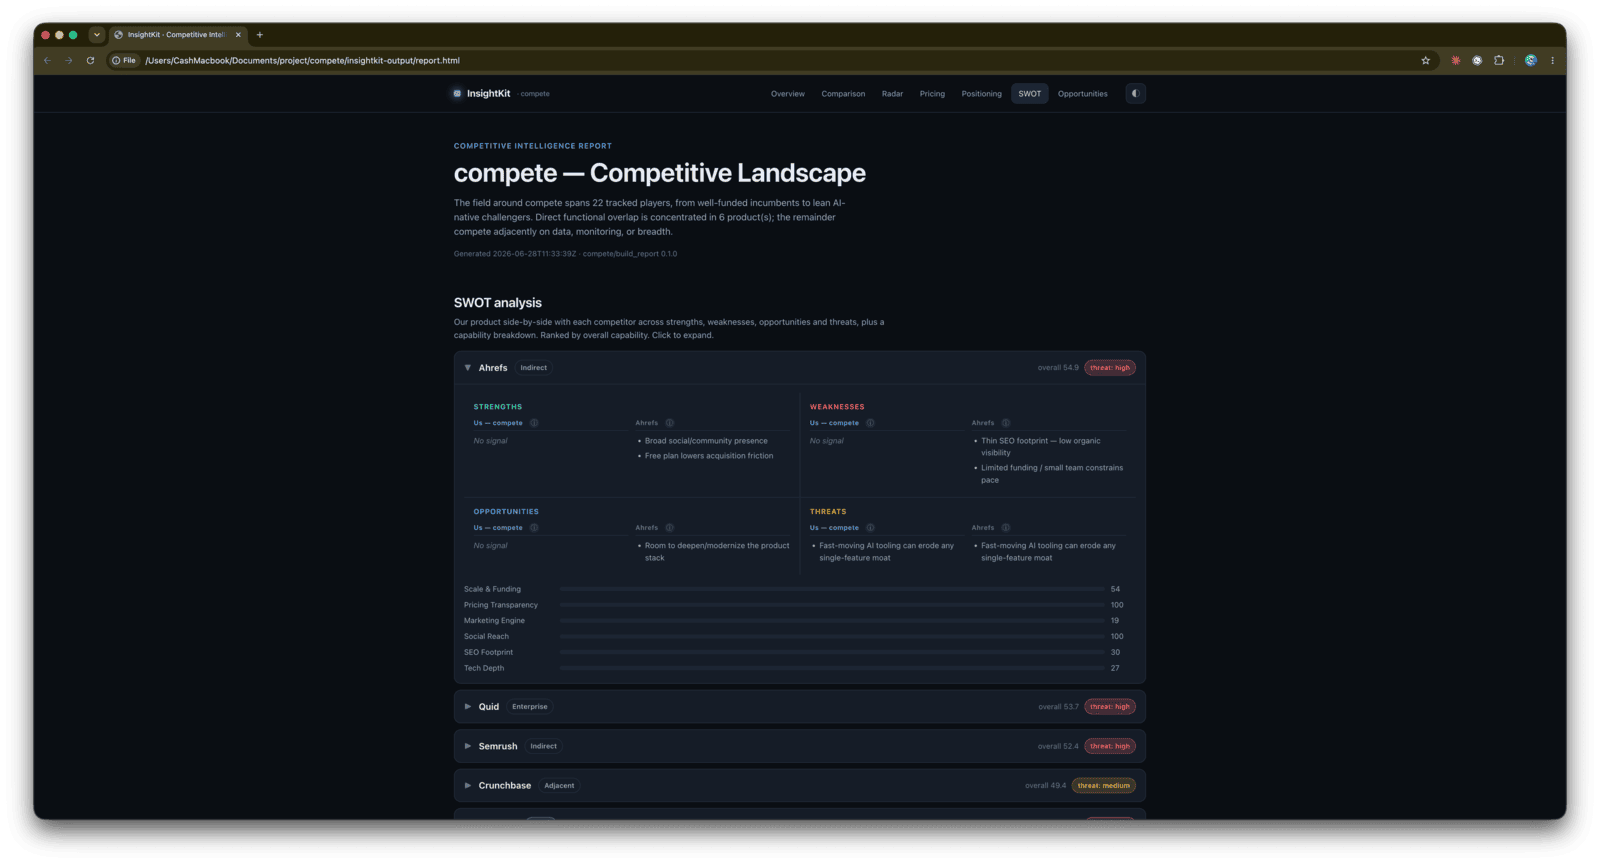Screen dimensions: 1600x864
Task: Go to the Comparison nav section
Action: (843, 94)
